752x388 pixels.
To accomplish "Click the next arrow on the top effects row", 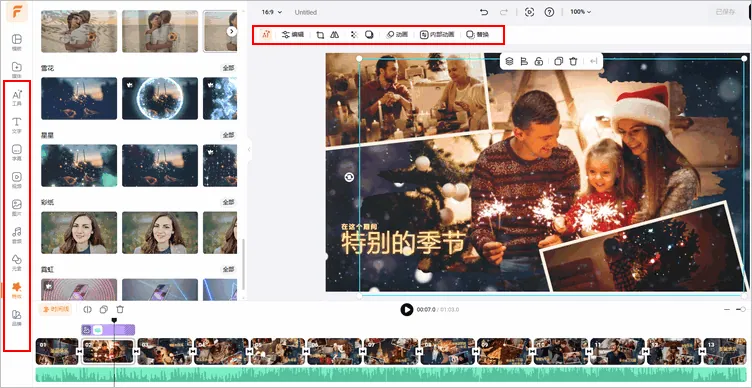I will 232,31.
